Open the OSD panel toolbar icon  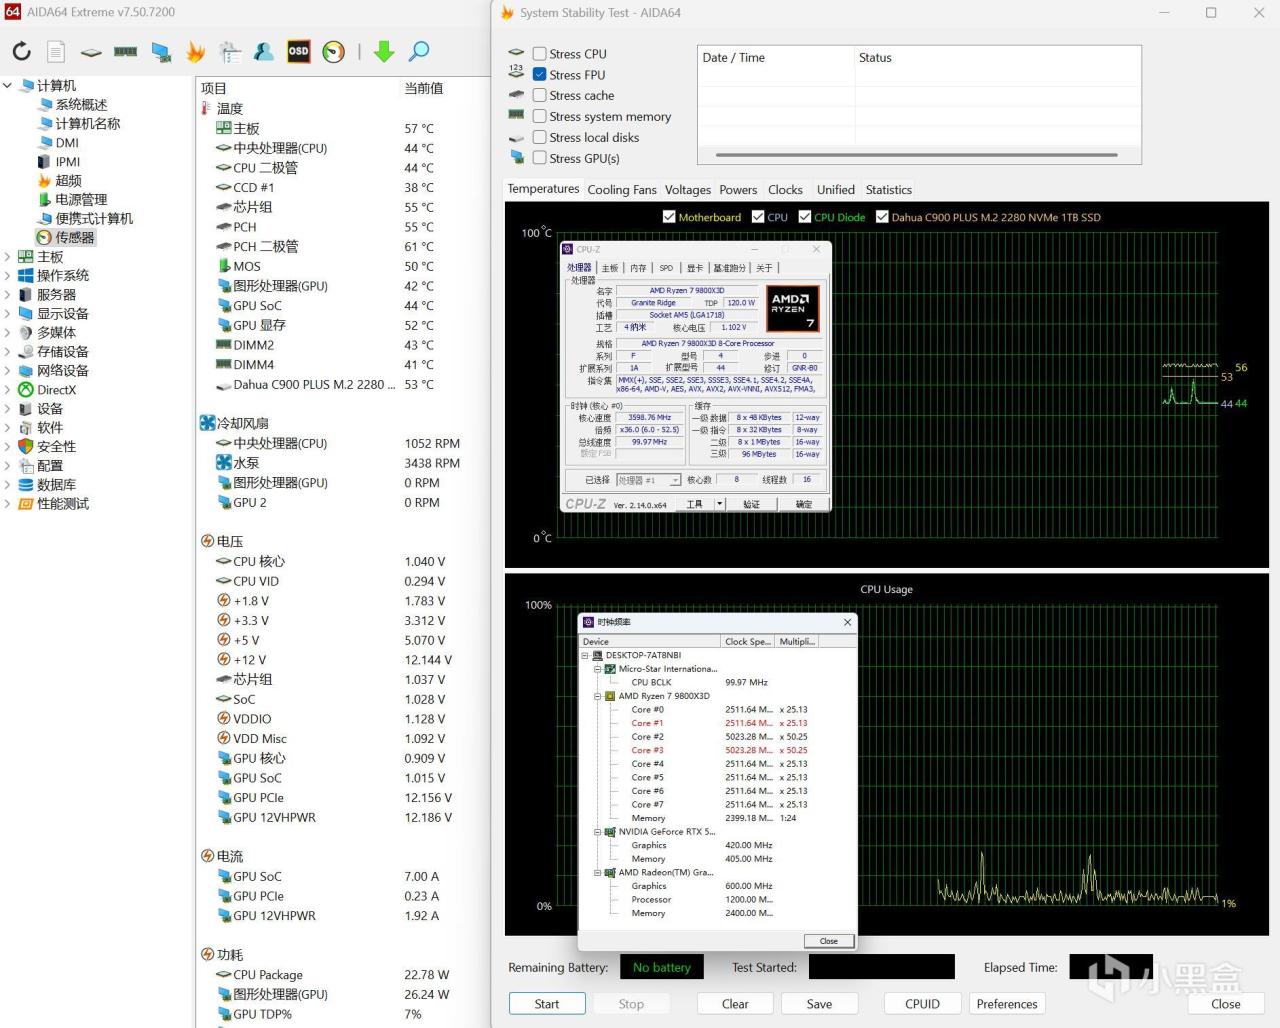point(298,52)
